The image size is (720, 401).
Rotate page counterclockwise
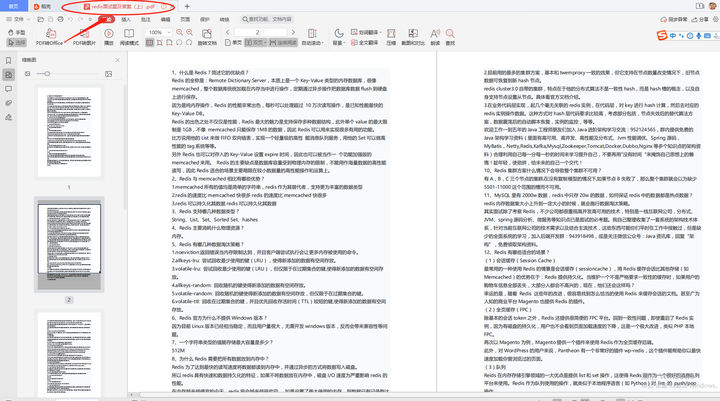pos(179,42)
